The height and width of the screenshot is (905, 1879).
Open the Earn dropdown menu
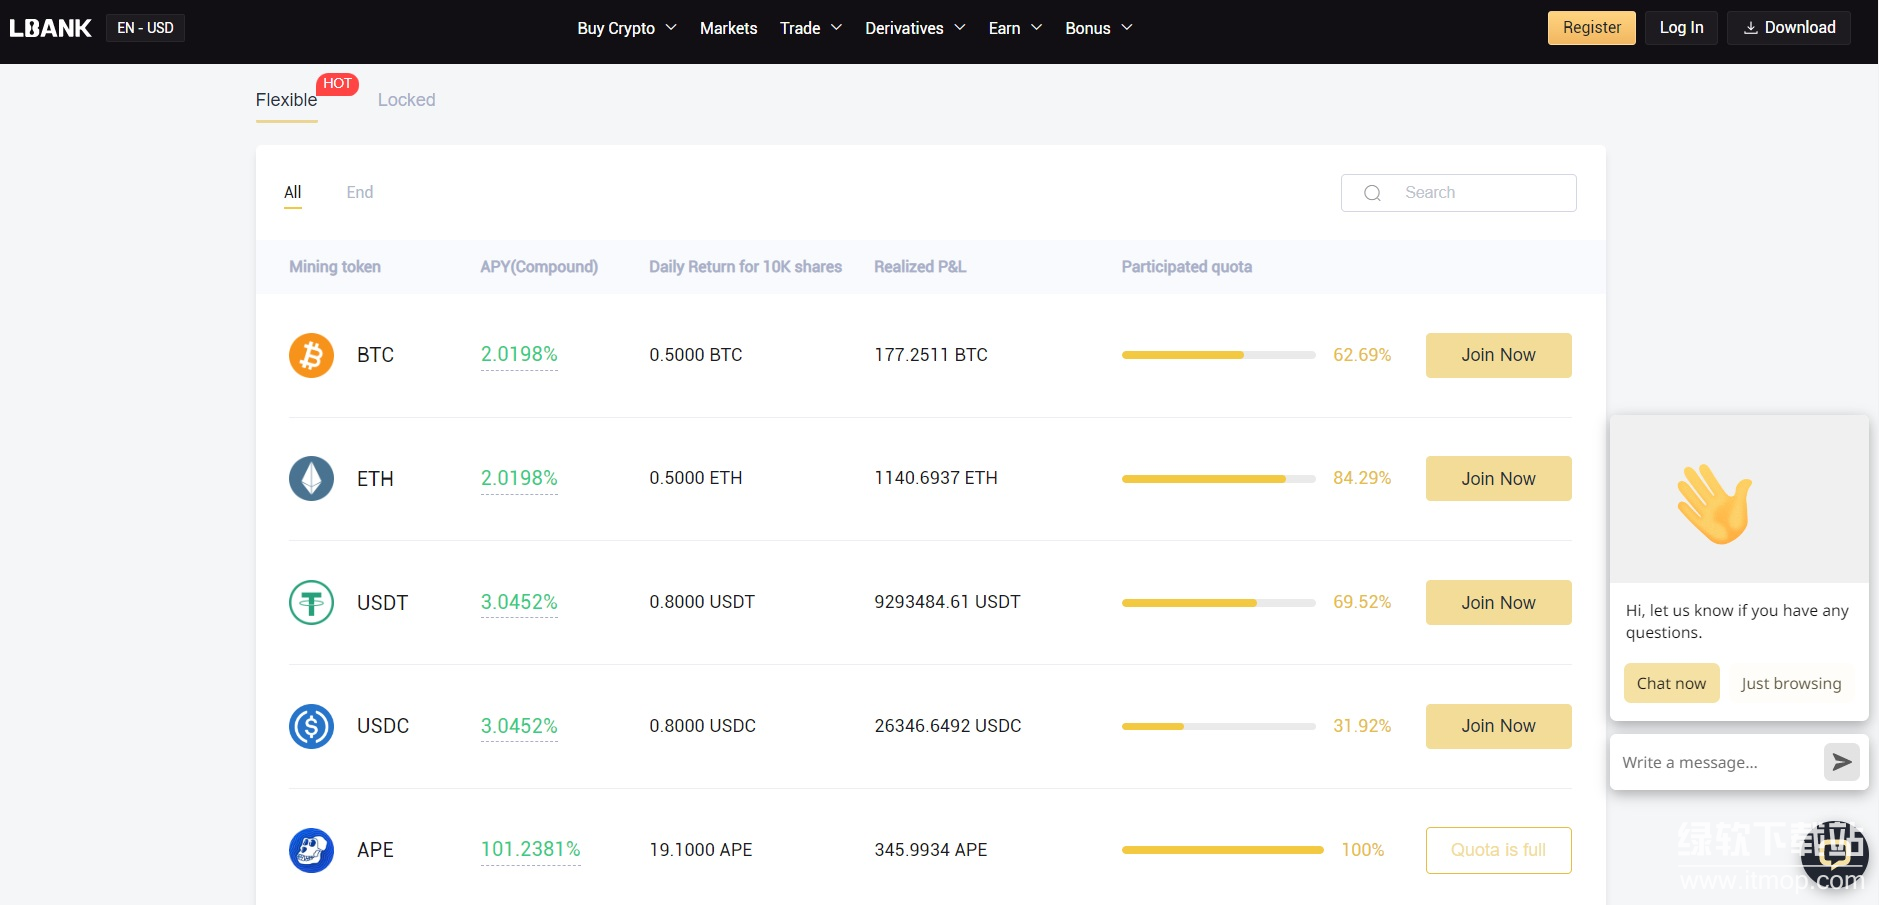tap(1014, 28)
